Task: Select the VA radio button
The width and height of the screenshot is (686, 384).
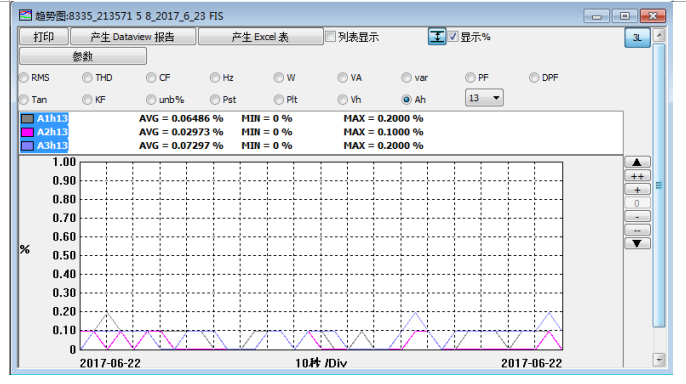Action: 342,78
